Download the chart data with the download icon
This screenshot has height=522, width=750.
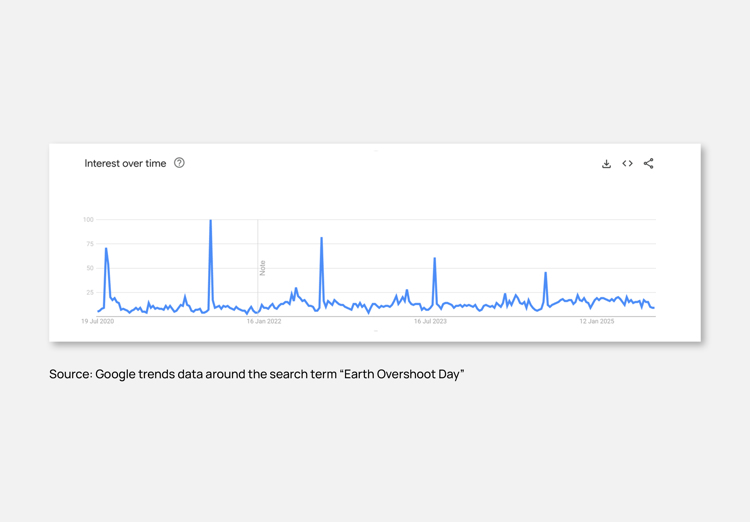(x=606, y=164)
